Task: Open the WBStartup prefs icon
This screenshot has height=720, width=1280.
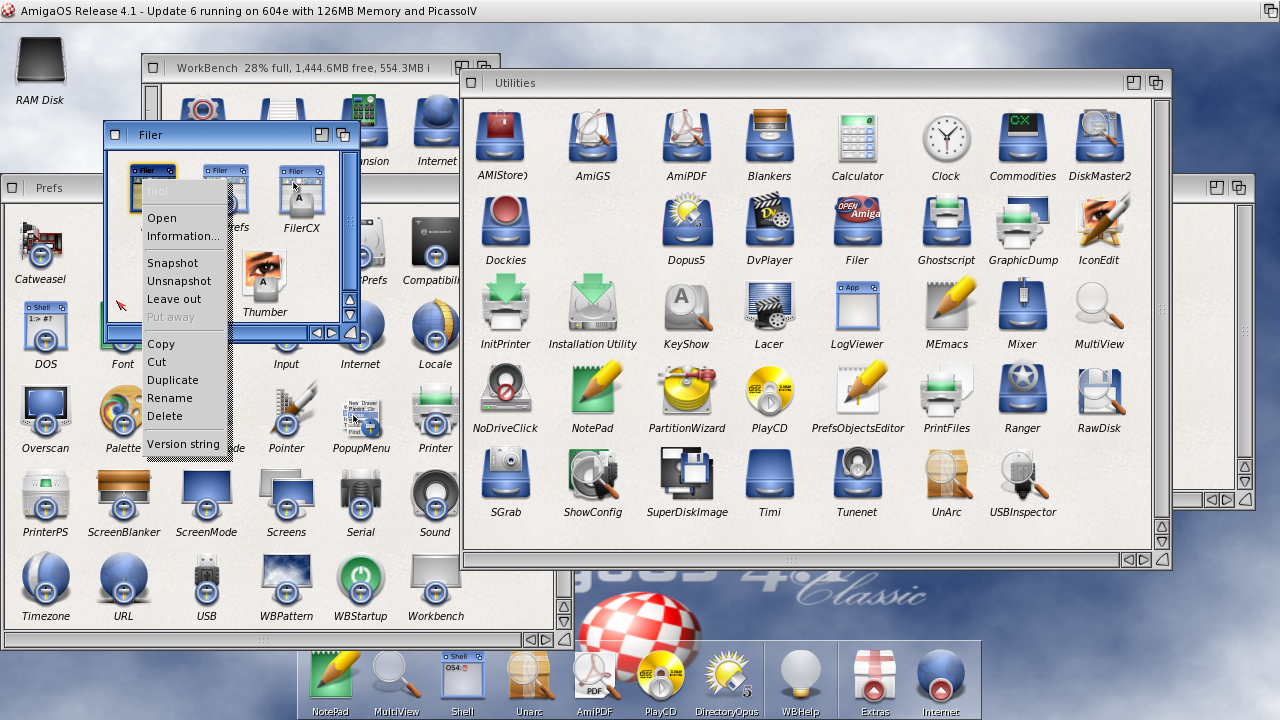Action: pyautogui.click(x=360, y=580)
